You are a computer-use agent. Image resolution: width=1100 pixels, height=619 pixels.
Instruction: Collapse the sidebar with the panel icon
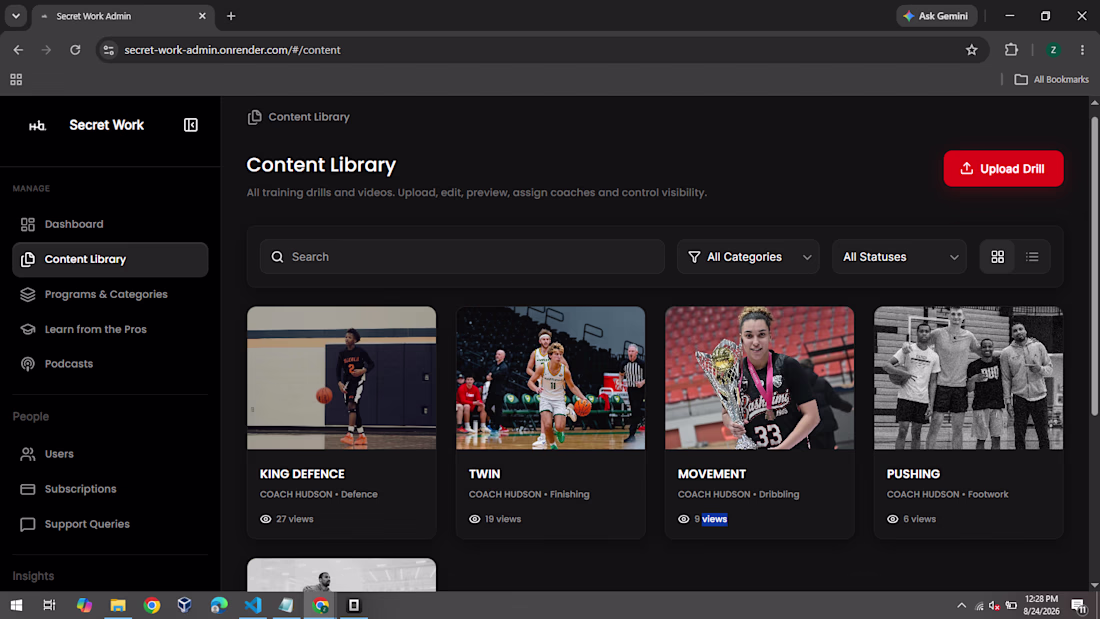click(191, 125)
